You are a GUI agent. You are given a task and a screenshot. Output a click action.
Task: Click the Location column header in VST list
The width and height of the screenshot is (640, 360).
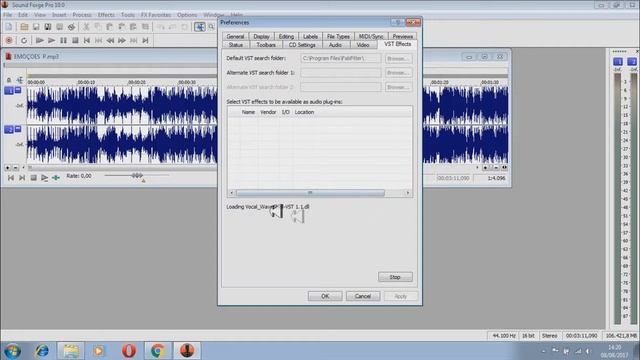click(304, 112)
